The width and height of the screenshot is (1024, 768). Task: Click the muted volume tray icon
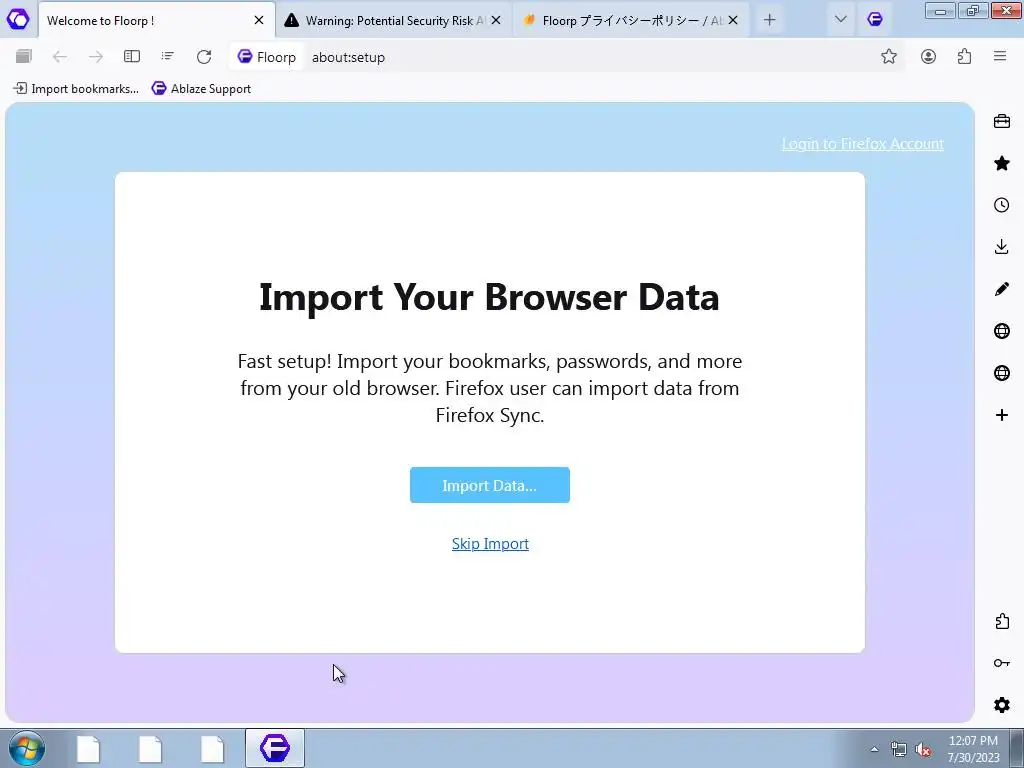[x=923, y=750]
